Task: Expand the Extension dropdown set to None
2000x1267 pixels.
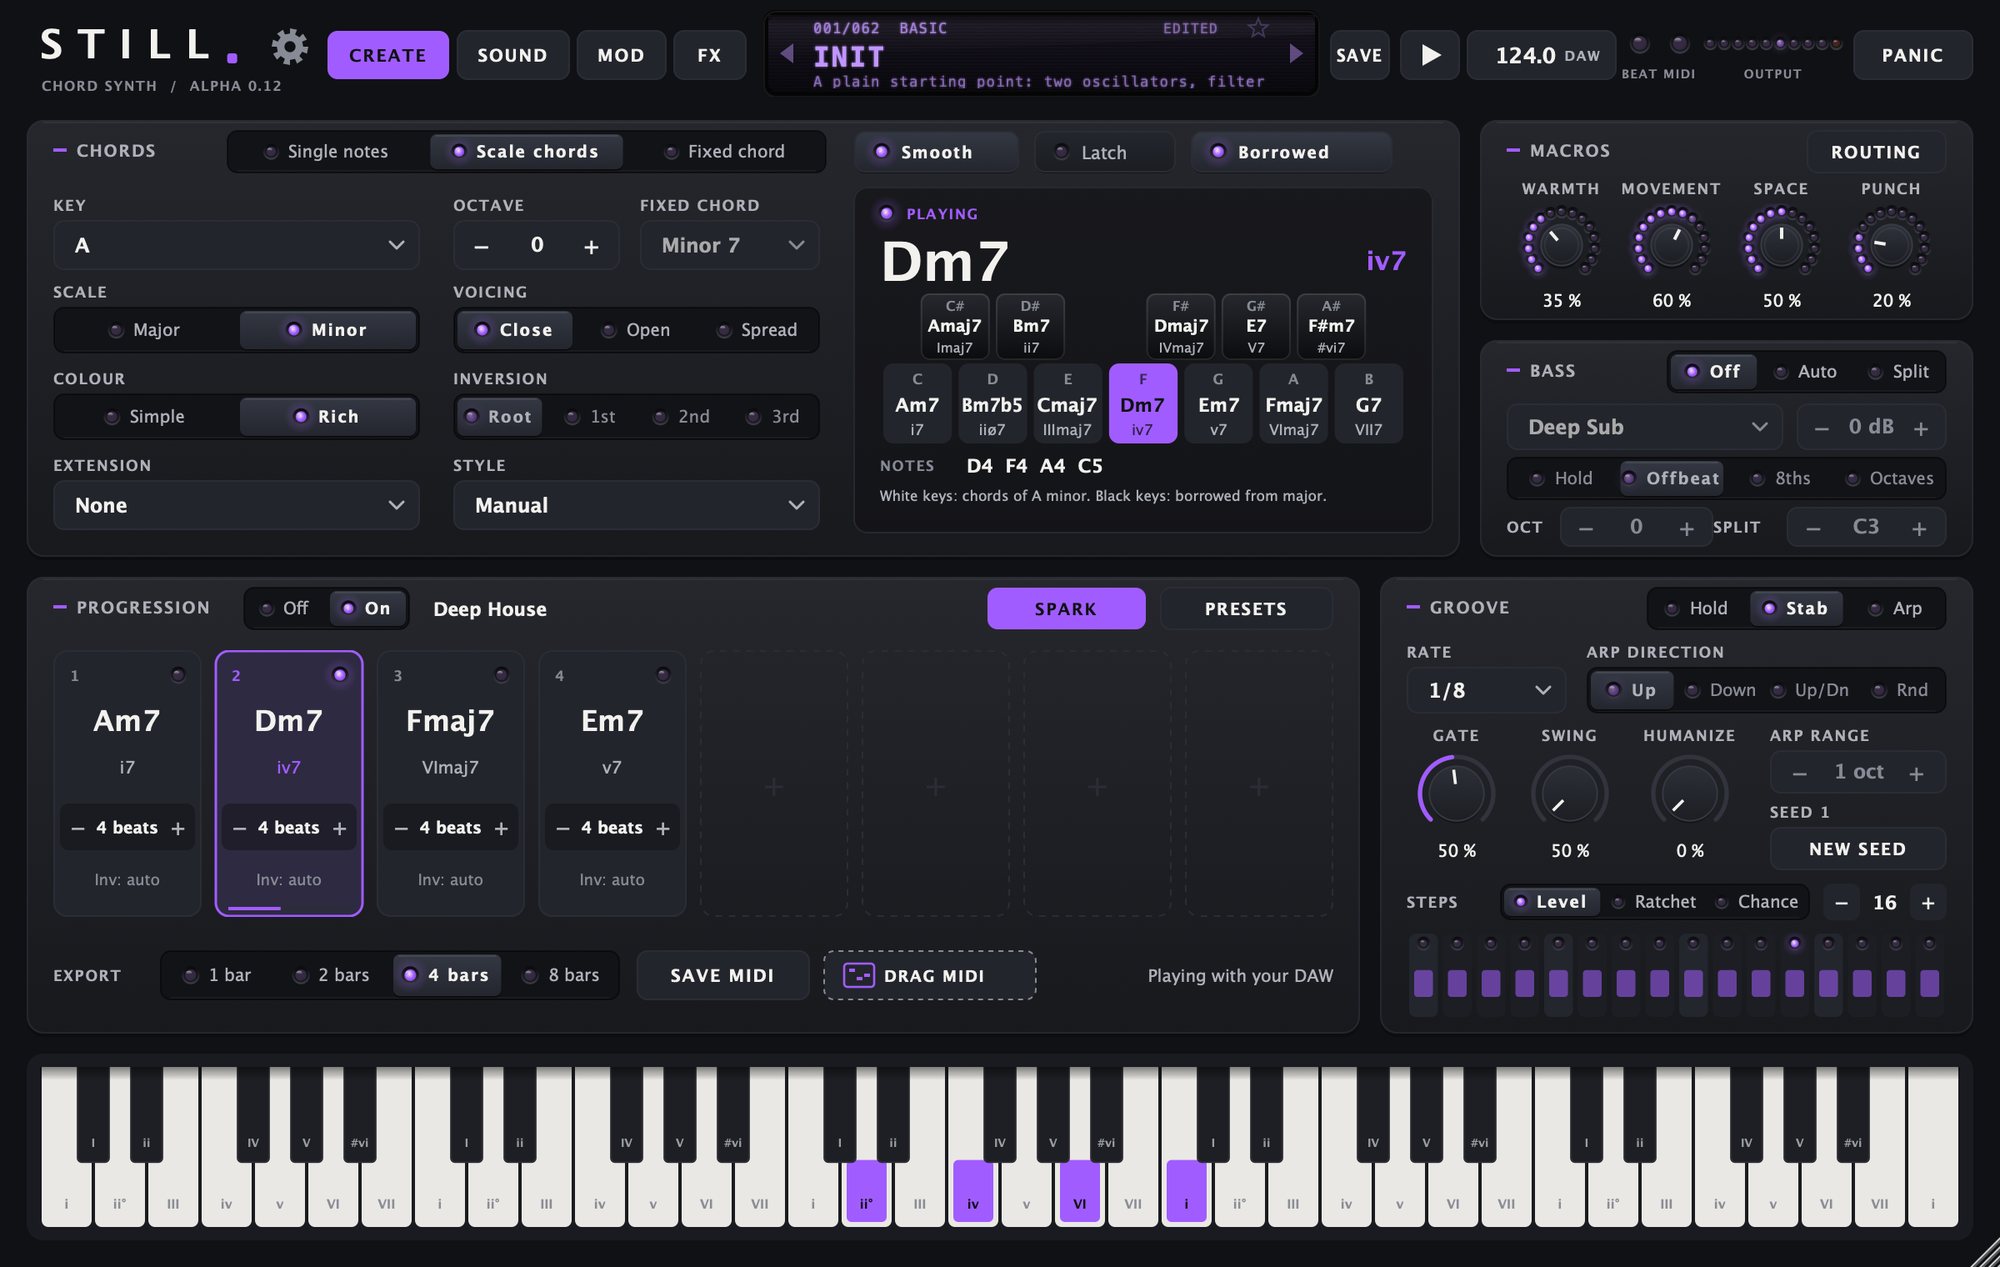Action: (236, 505)
